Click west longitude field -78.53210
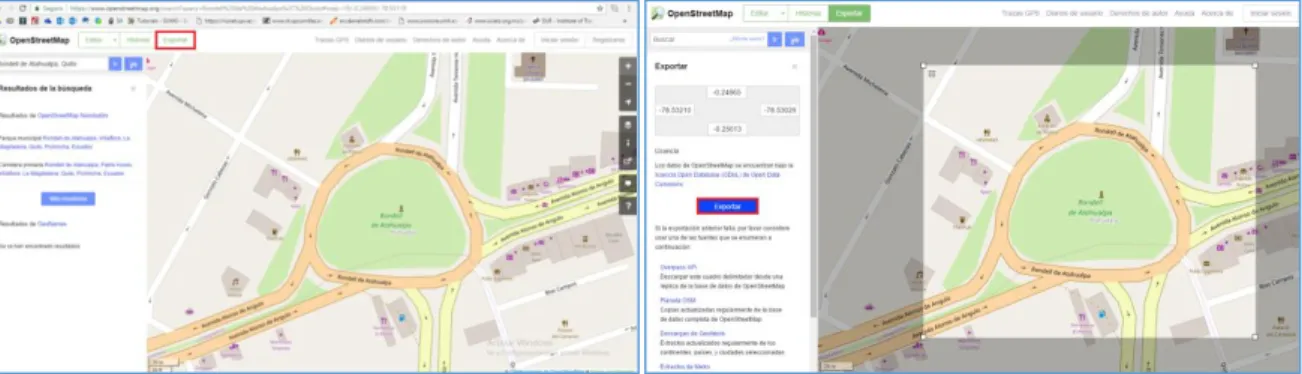 point(675,110)
